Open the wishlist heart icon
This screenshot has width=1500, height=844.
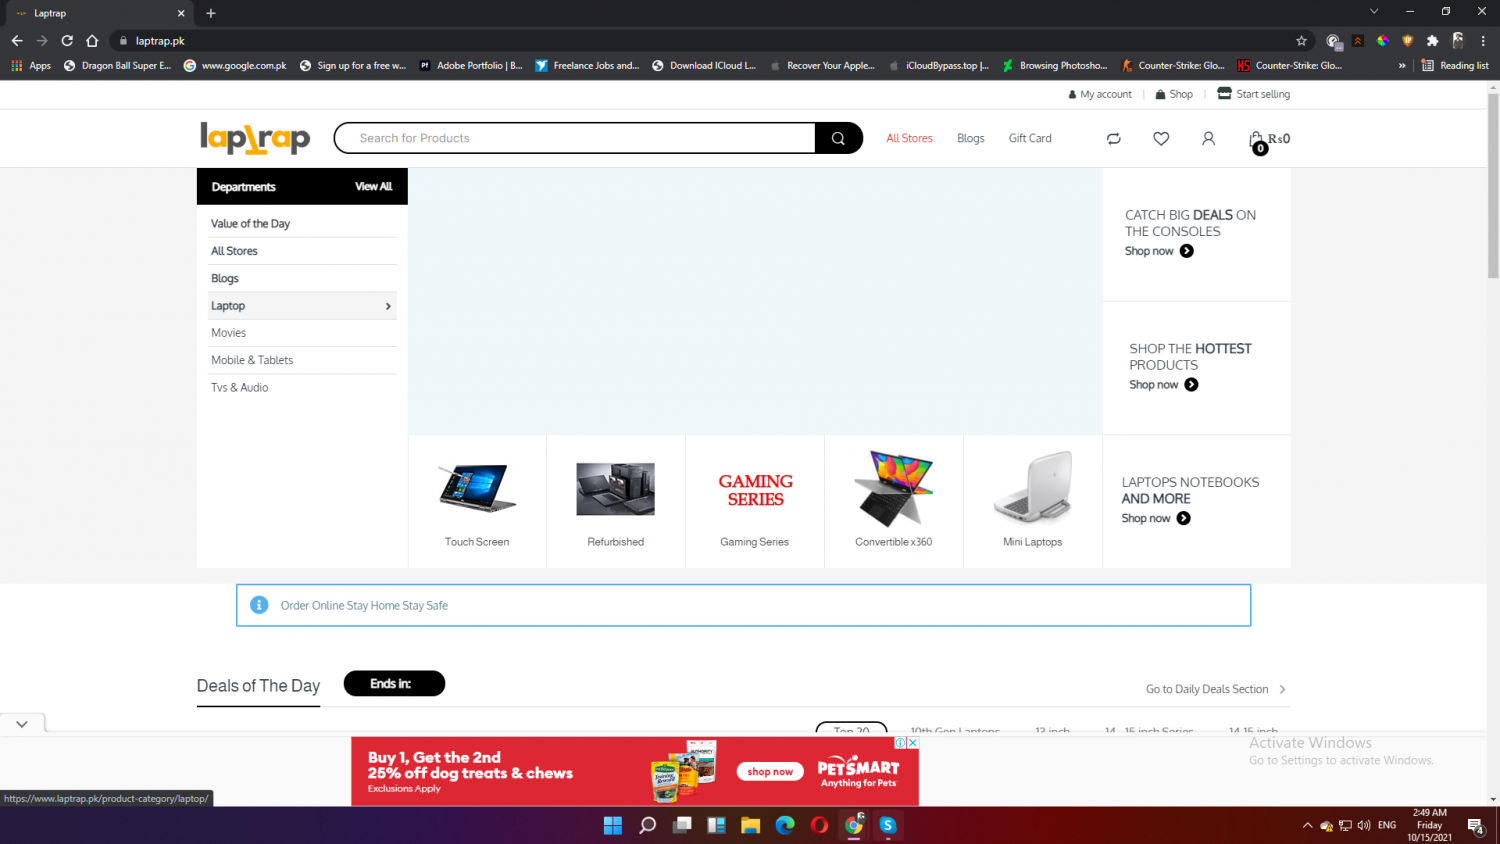(x=1161, y=139)
